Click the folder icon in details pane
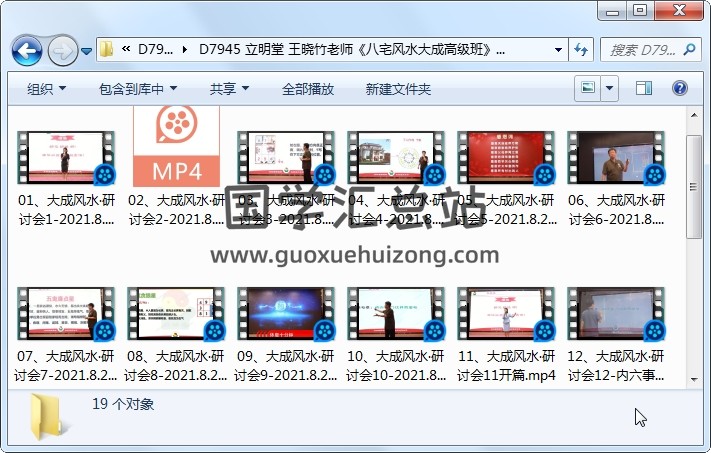The height and width of the screenshot is (453, 711). pos(47,417)
